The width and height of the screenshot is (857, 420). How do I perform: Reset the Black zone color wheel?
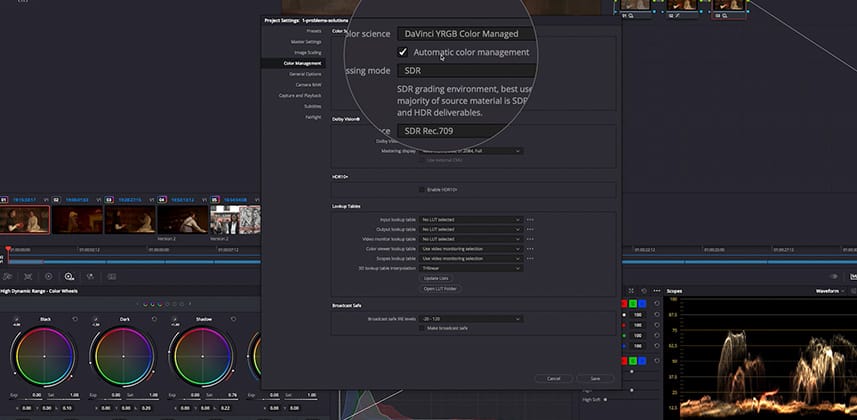click(75, 319)
